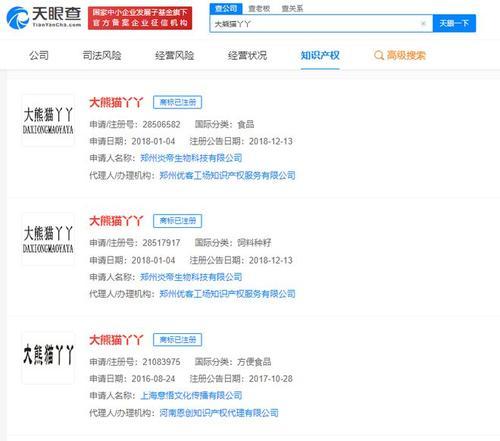
Task: Click registration number 21083975
Action: point(161,362)
